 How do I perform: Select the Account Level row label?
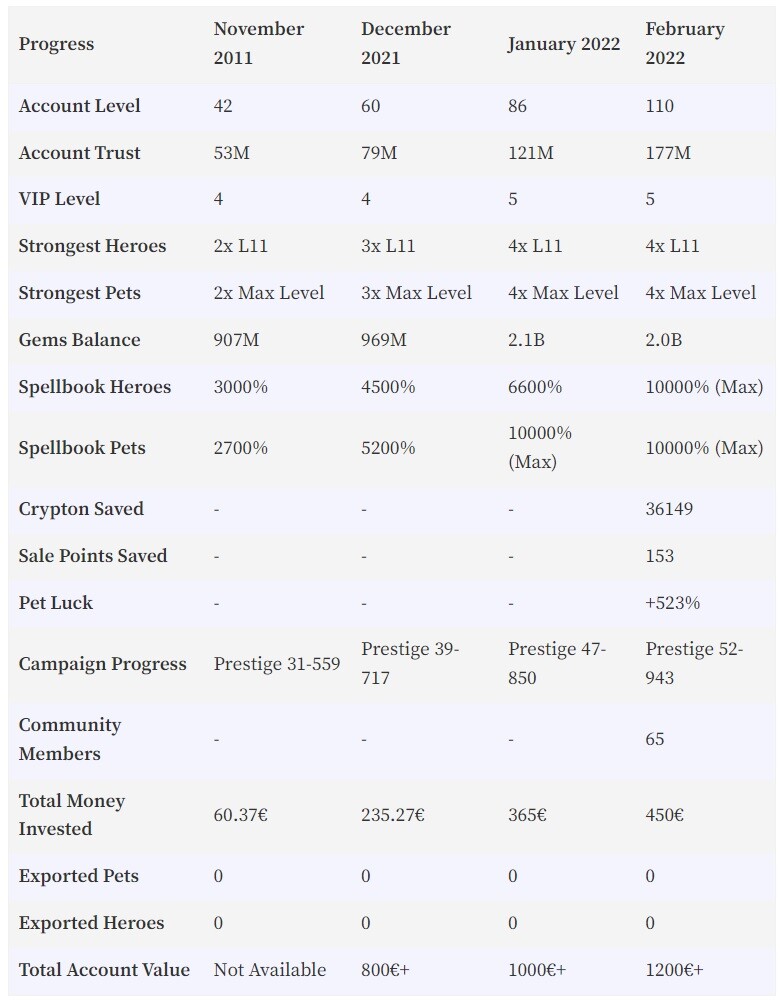pos(79,105)
